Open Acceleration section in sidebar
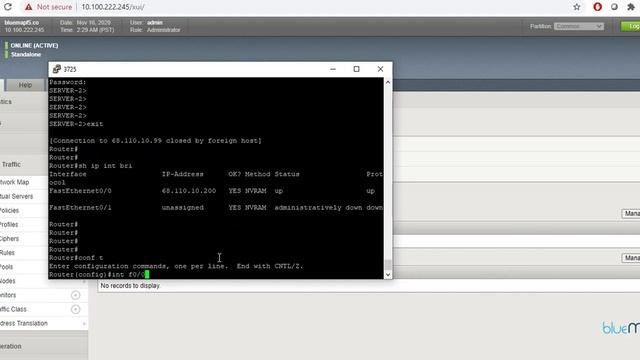Viewport: 640px width, 360px height. pyautogui.click(x=11, y=346)
